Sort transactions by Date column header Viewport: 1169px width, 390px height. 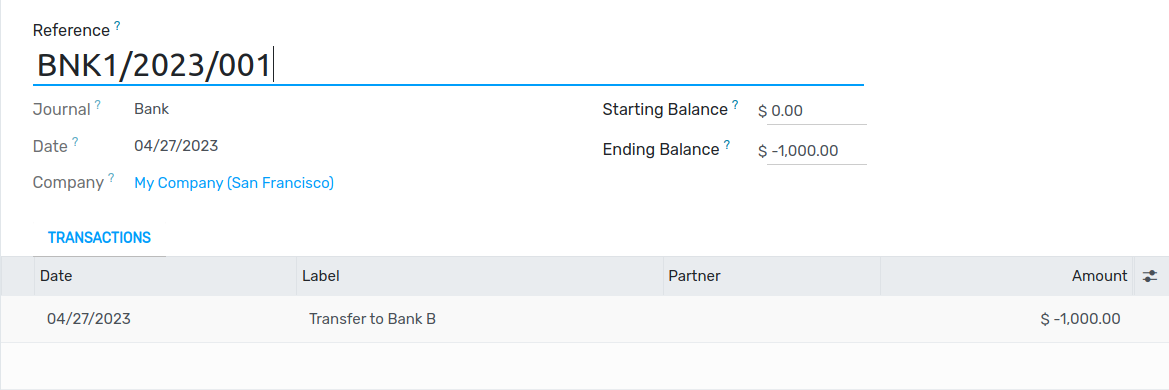(x=166, y=276)
